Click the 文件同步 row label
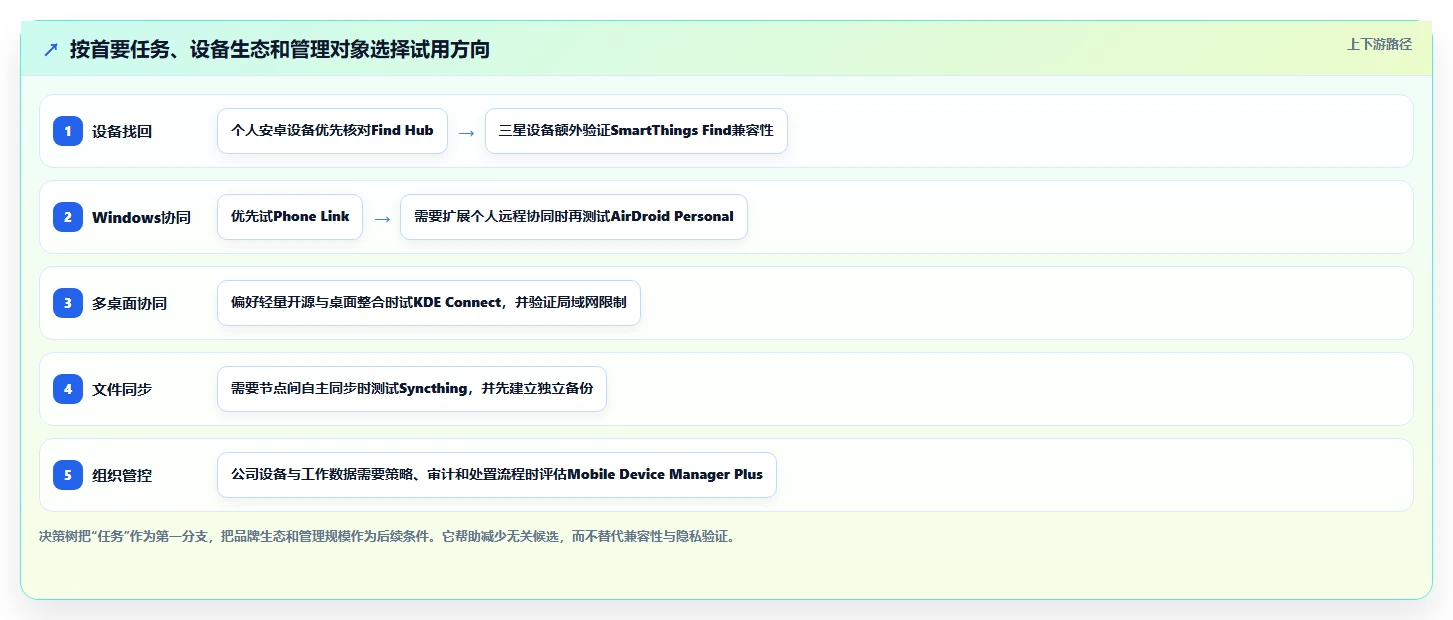 point(122,390)
